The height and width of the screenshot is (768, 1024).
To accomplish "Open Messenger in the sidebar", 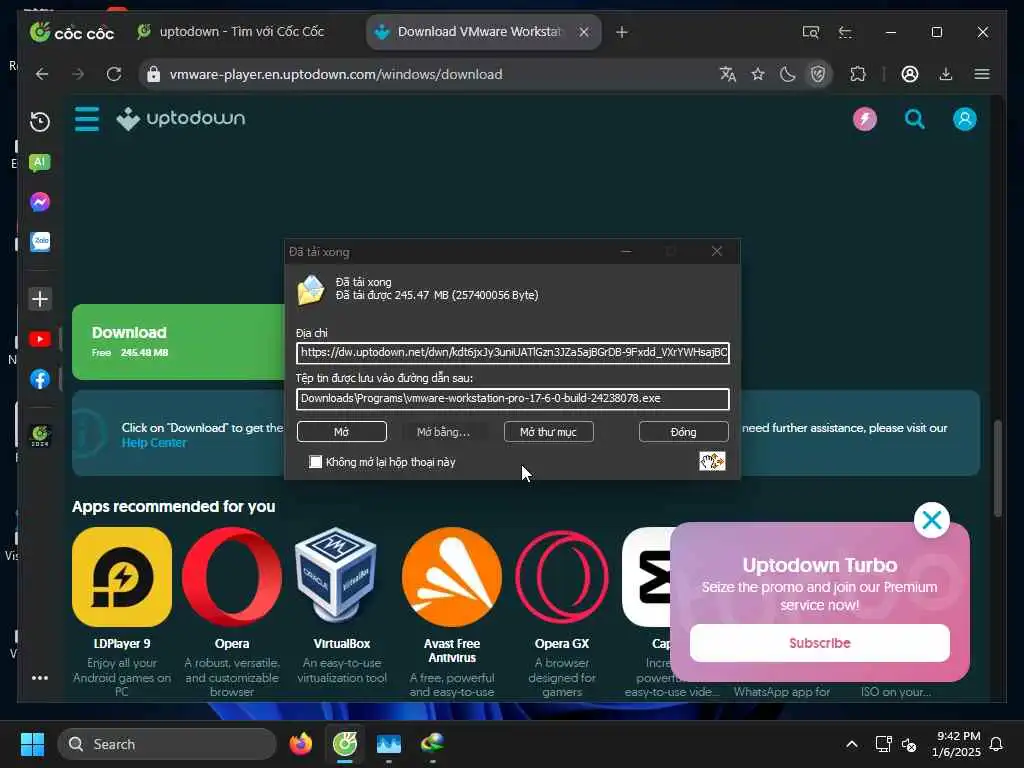I will (40, 202).
